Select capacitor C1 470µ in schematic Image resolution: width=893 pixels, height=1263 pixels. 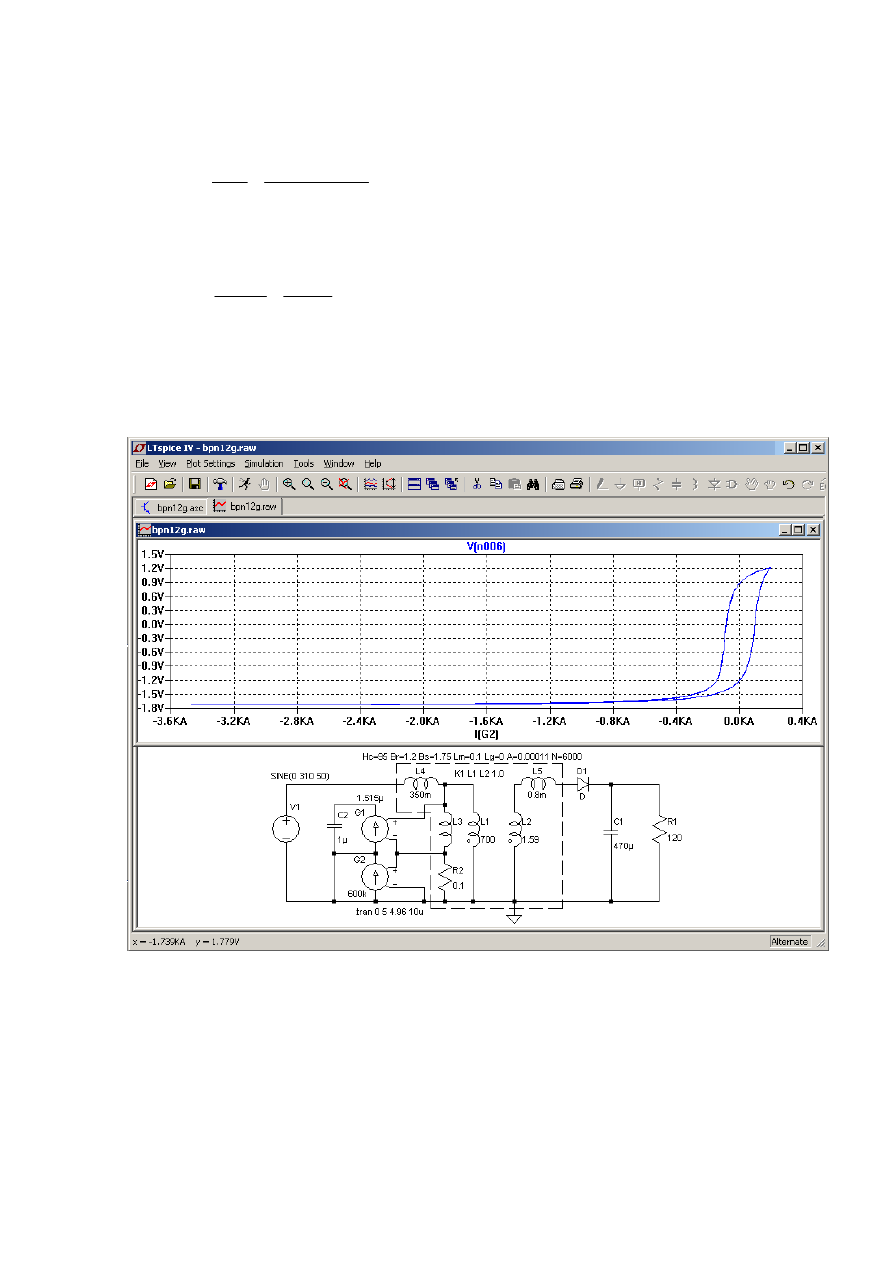coord(611,831)
